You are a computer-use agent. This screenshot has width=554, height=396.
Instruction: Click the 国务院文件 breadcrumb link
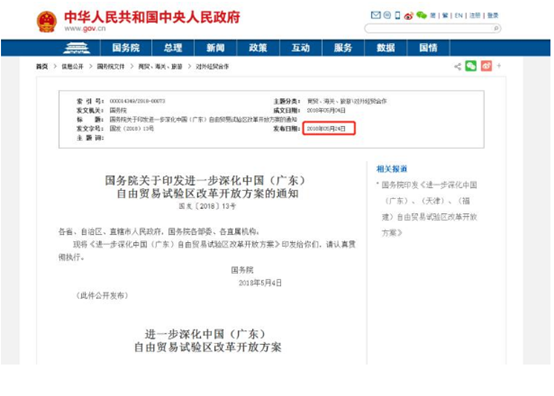[111, 66]
